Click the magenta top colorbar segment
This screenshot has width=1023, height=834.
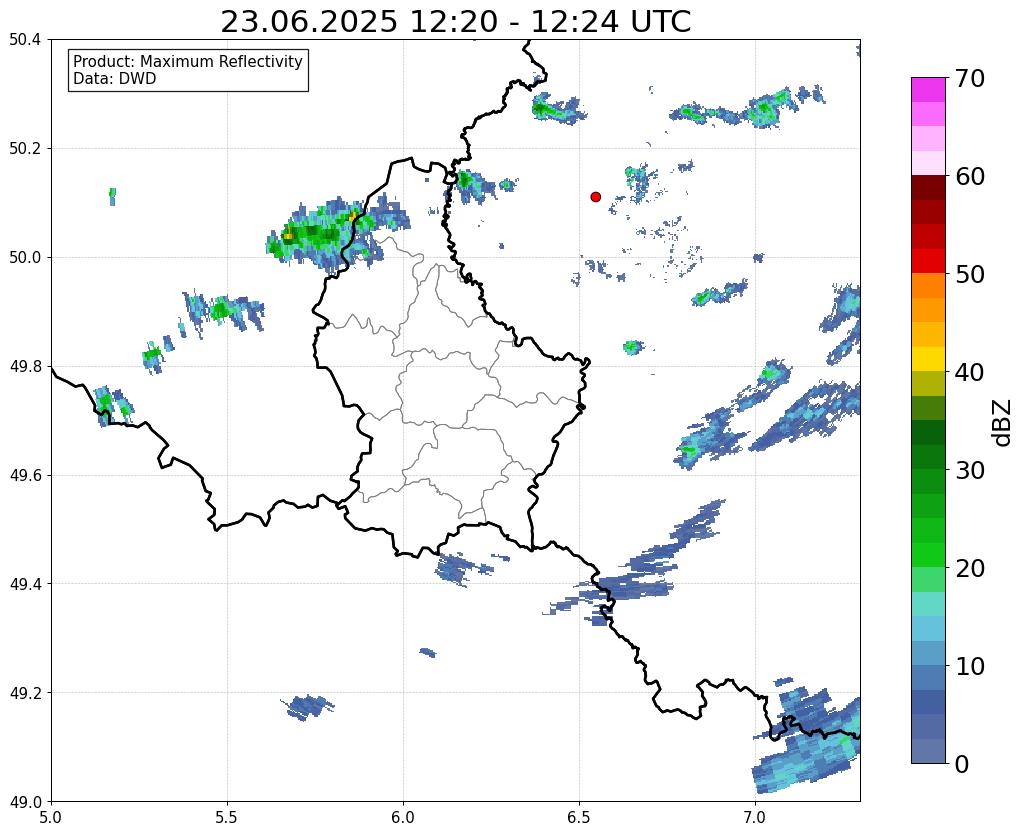pyautogui.click(x=928, y=90)
